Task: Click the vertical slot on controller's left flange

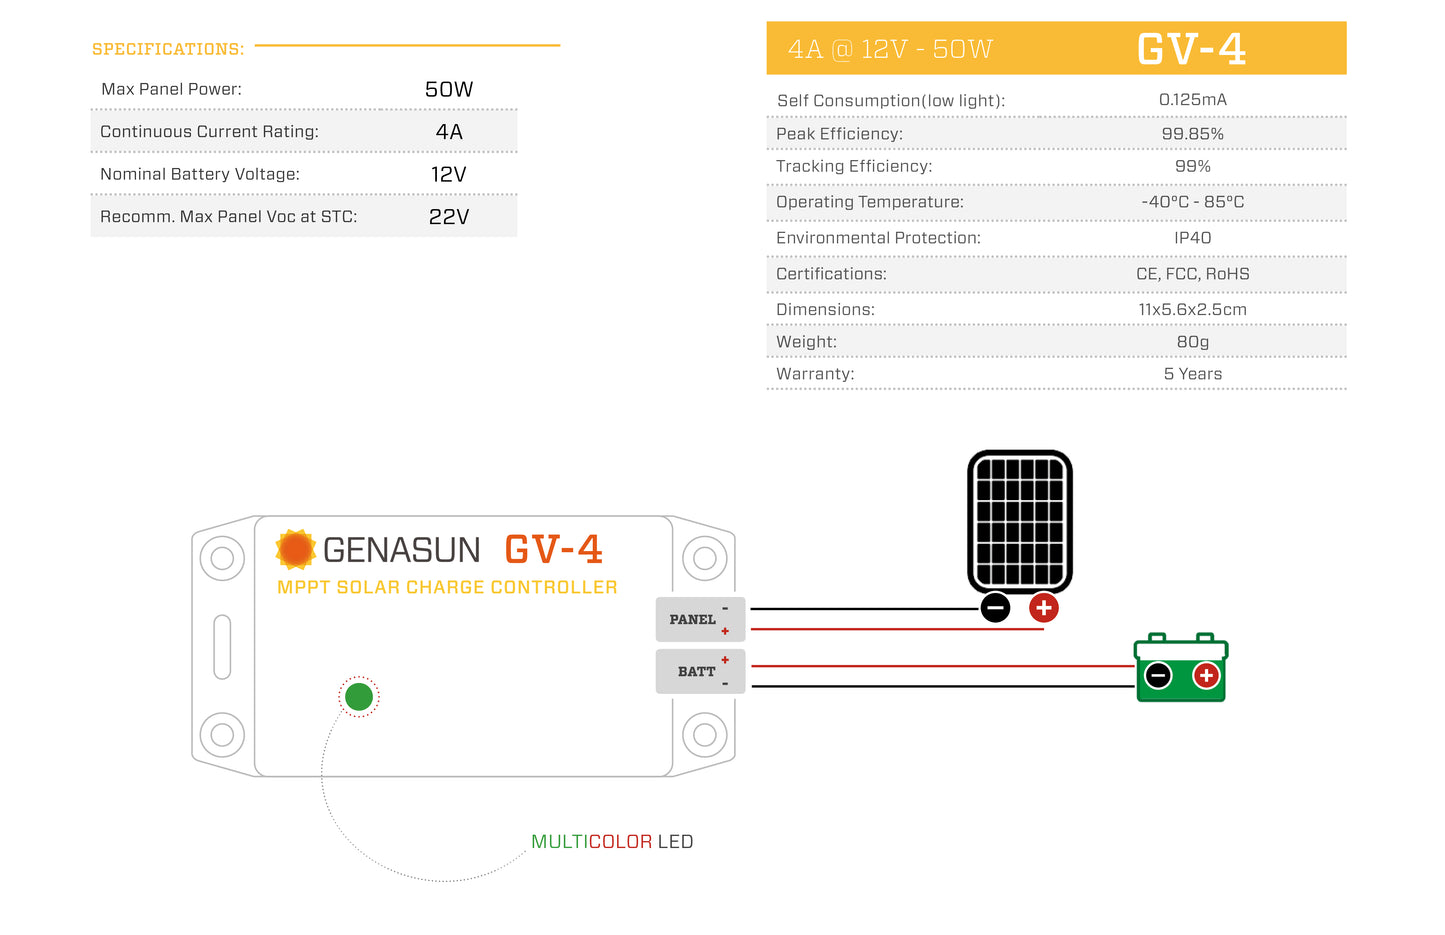Action: (222, 646)
